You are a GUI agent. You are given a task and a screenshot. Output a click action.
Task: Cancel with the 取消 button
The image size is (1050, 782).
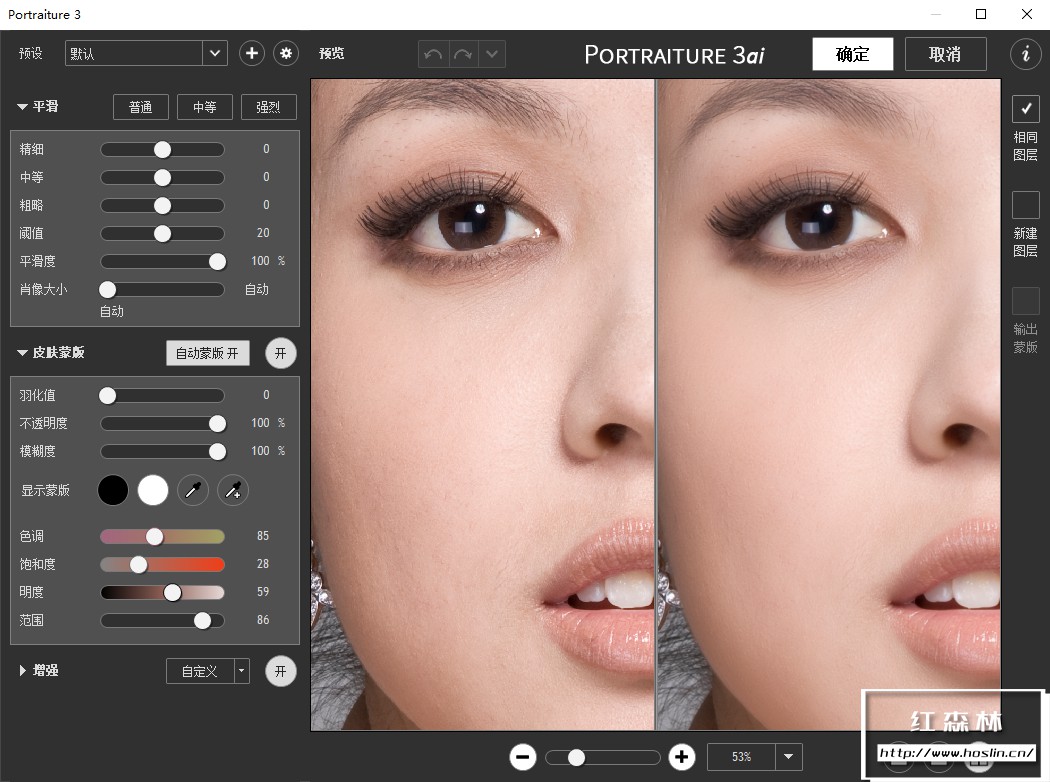pos(946,54)
